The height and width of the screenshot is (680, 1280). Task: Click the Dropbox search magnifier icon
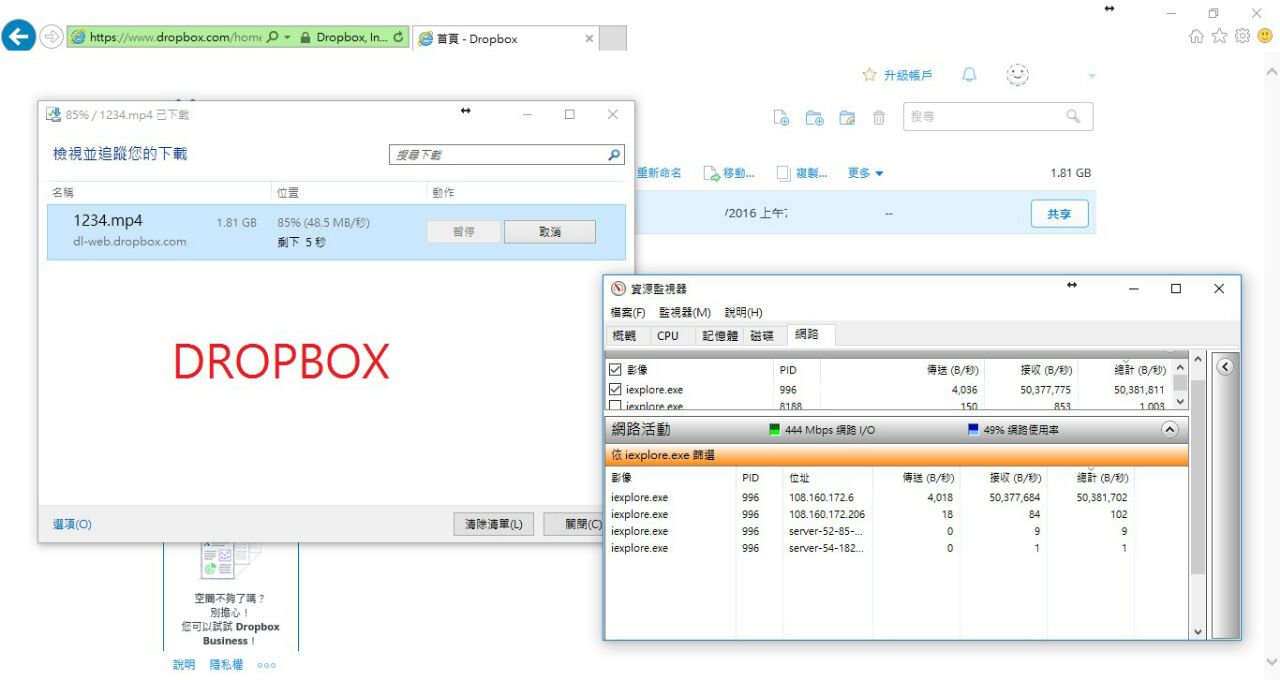coord(1073,116)
